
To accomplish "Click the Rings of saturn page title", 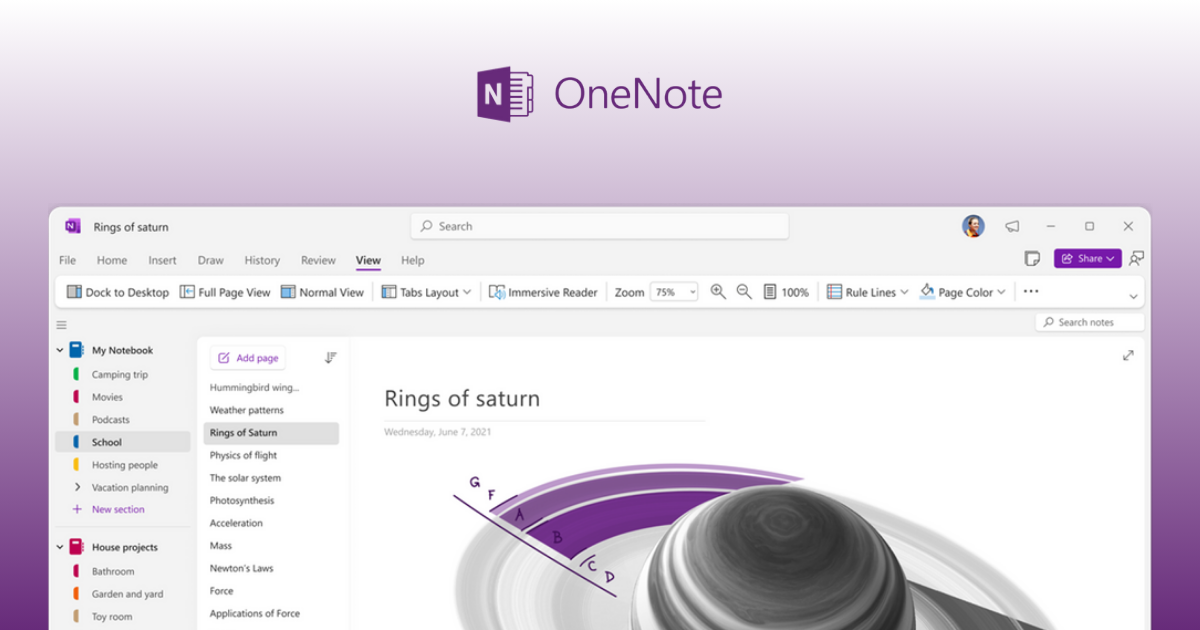I will pos(462,398).
